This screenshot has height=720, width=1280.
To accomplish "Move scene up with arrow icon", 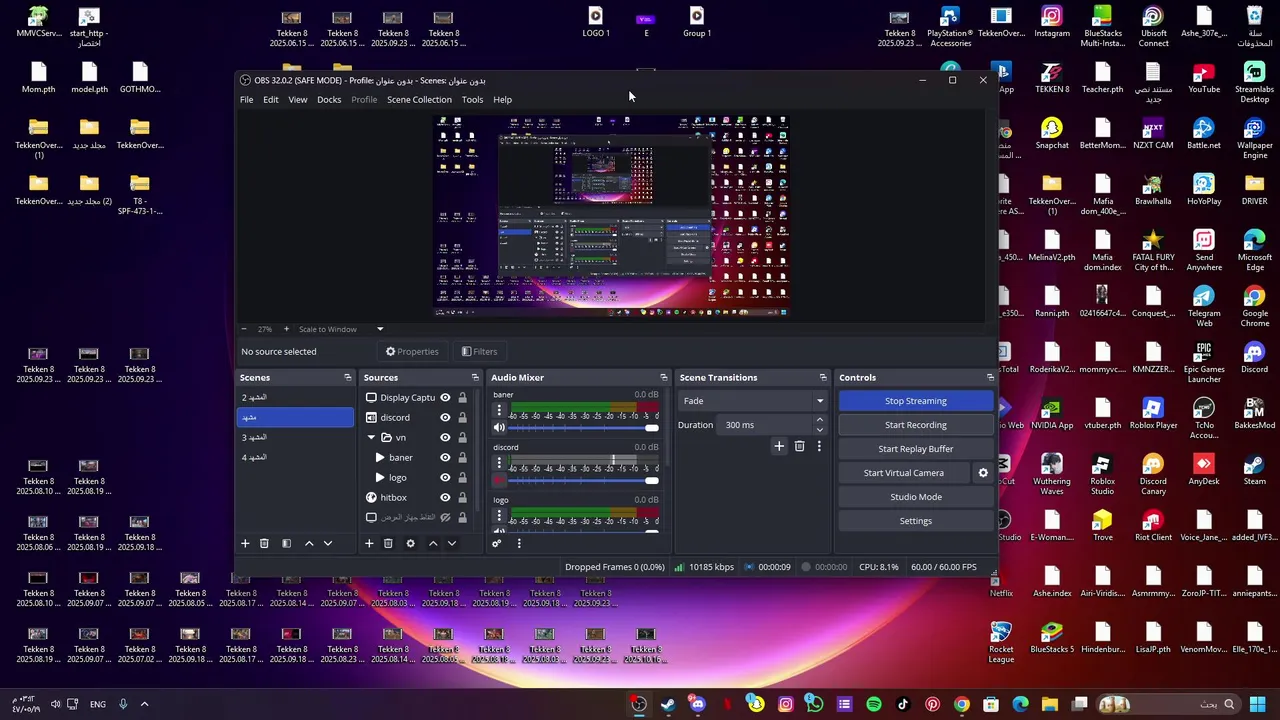I will pyautogui.click(x=309, y=543).
